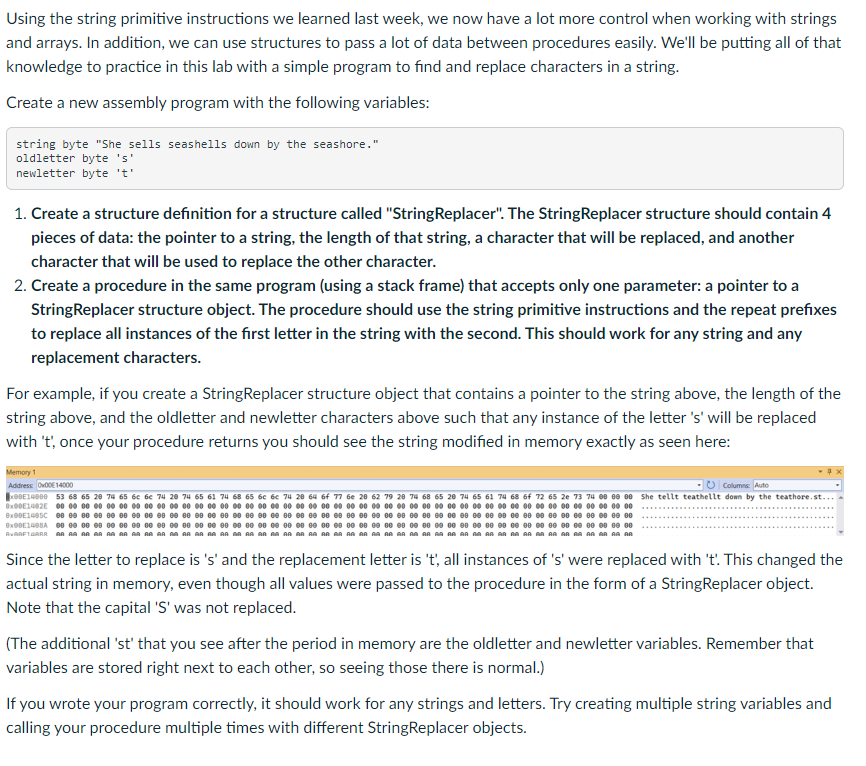Click the Memory window refresh icon
The image size is (866, 766).
point(711,485)
